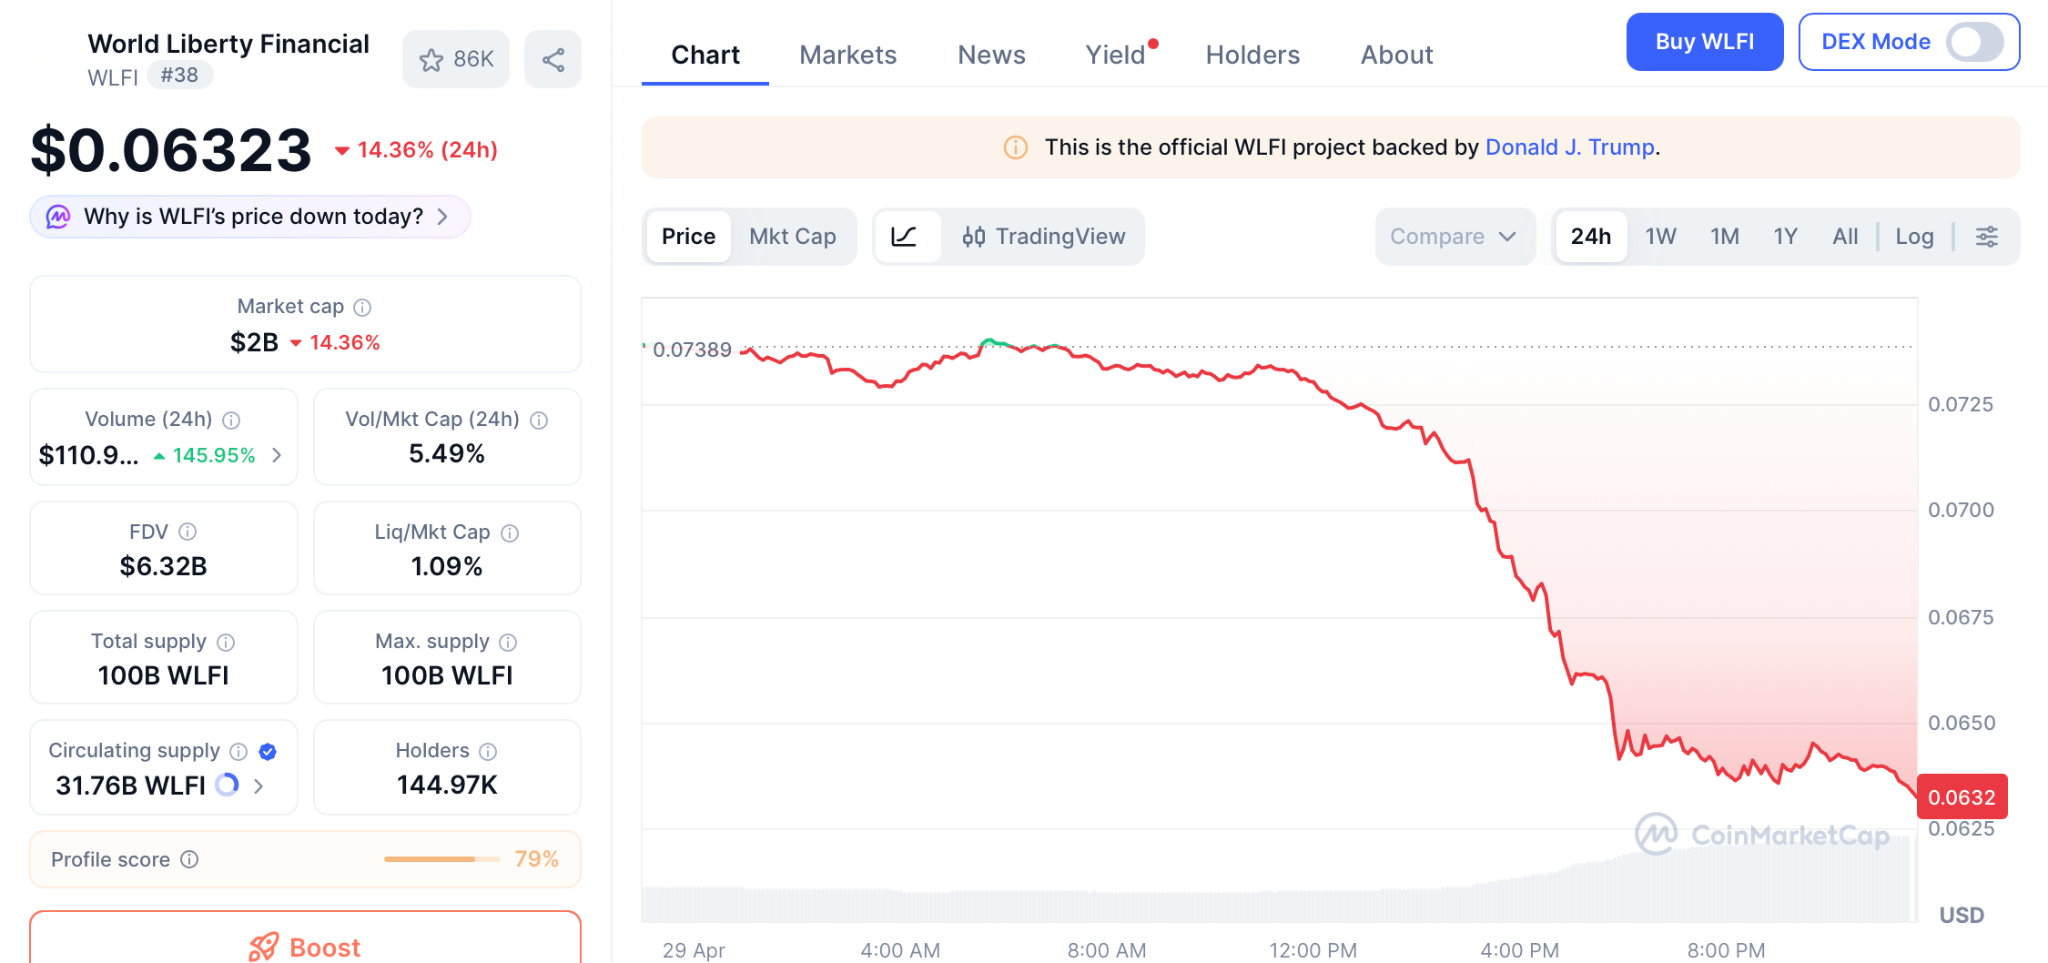This screenshot has height=963, width=2048.
Task: Click Market cap info icon
Action: click(x=363, y=308)
